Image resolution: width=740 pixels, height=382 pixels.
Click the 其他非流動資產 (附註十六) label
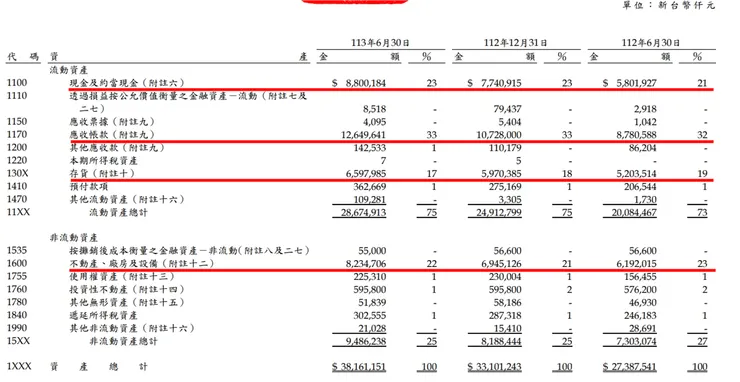point(132,328)
